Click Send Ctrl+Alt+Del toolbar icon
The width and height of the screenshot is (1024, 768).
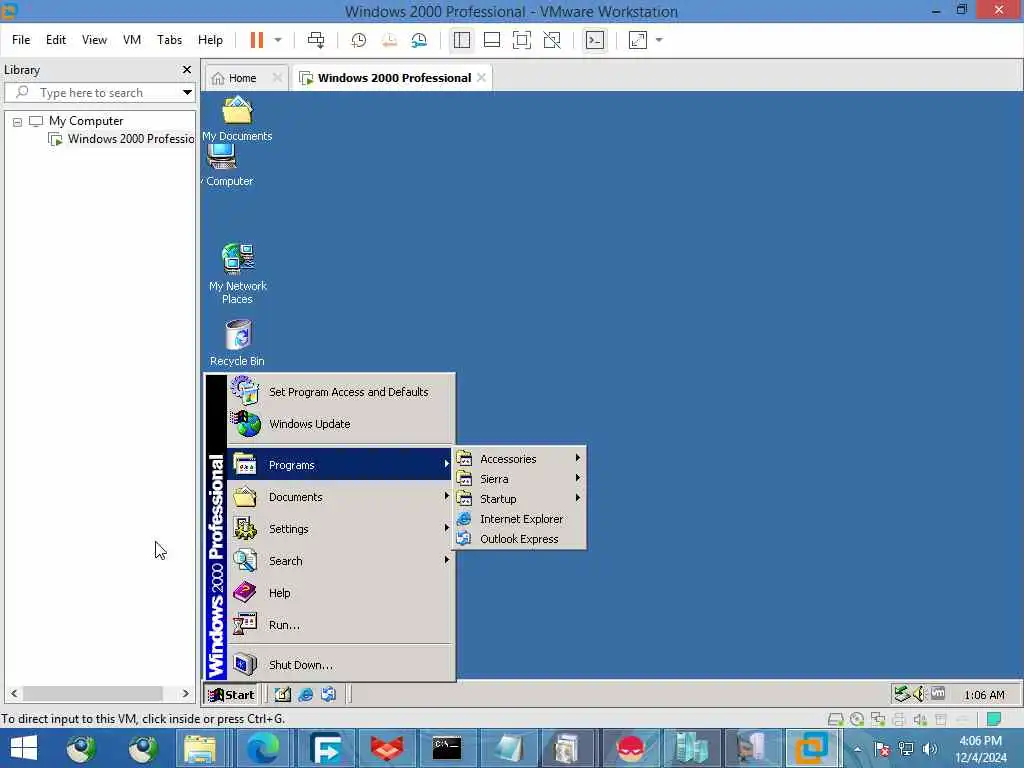coord(316,40)
